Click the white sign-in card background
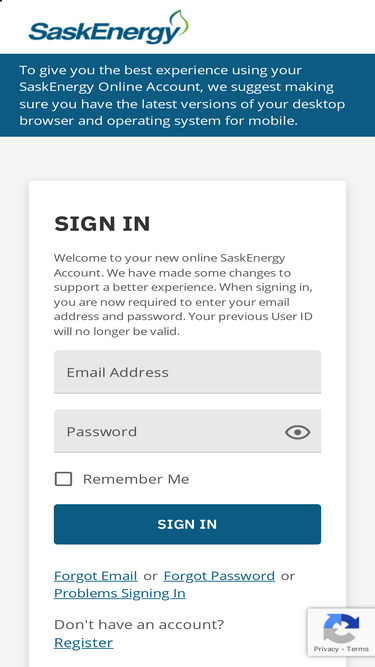375x667 pixels. [x=187, y=200]
